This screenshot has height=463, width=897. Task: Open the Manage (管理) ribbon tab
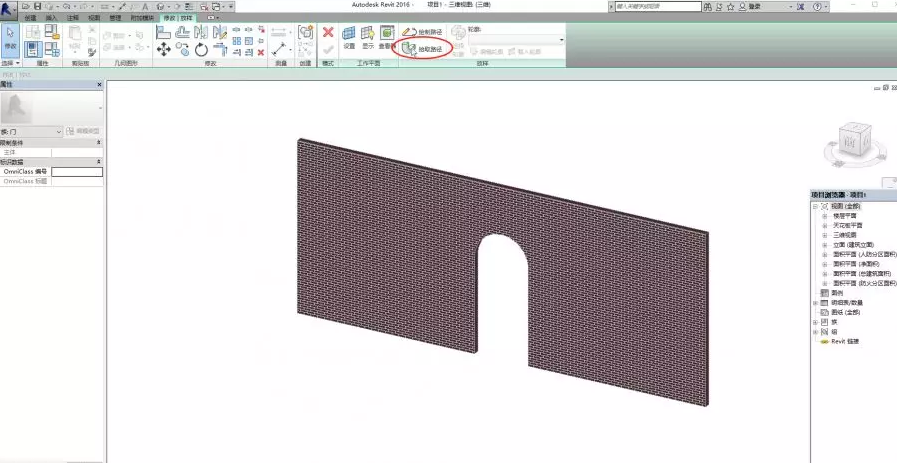[115, 18]
